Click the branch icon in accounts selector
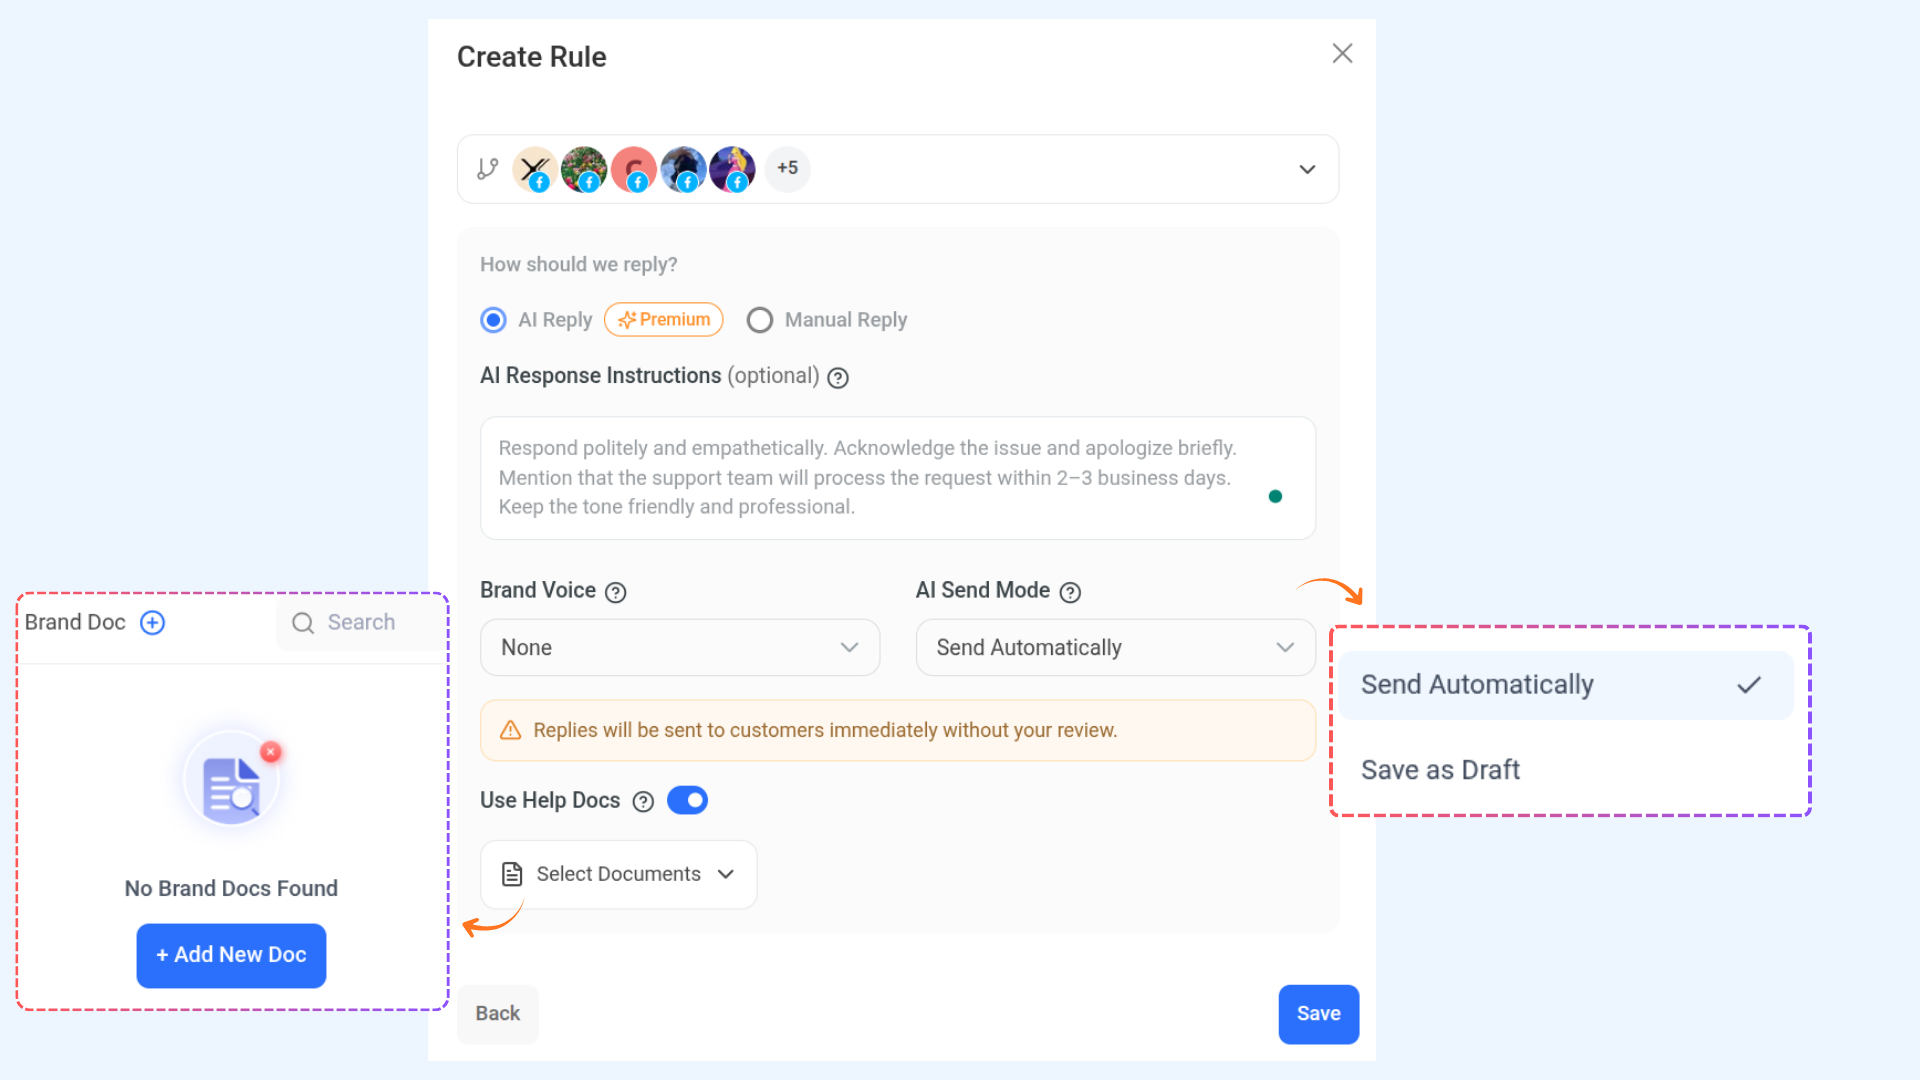Screen dimensions: 1920x1080 [x=487, y=169]
